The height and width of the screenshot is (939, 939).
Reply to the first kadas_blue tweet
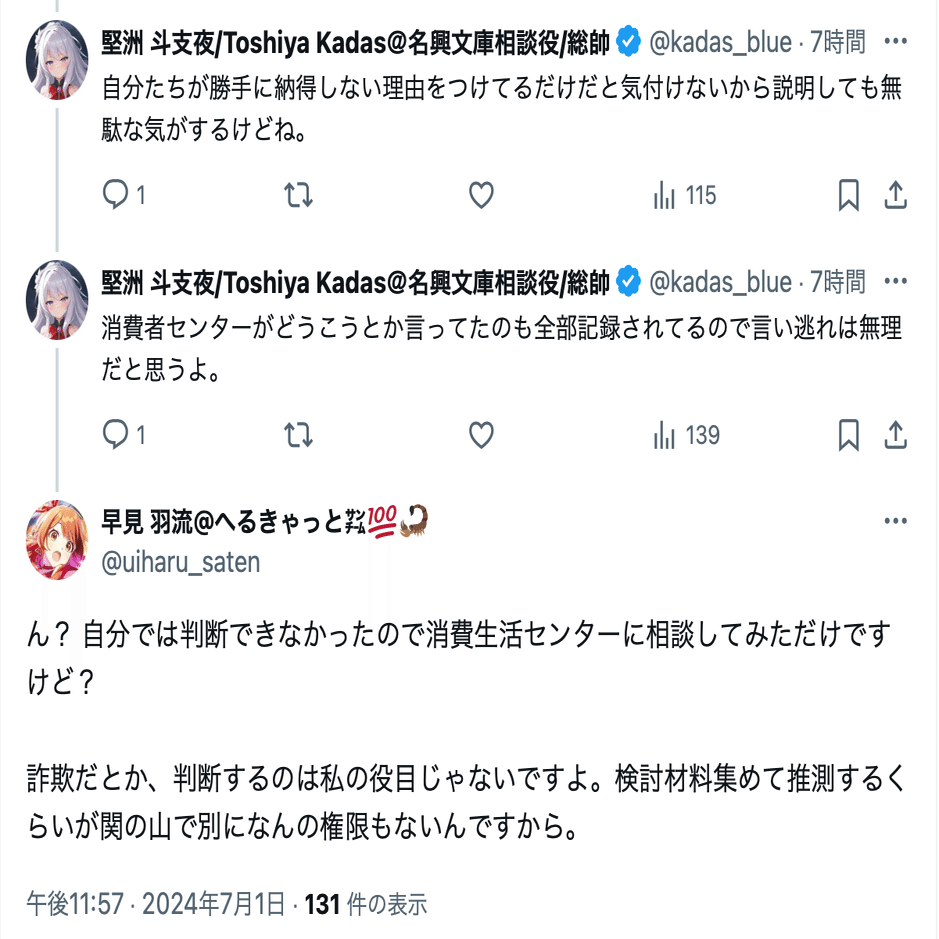pyautogui.click(x=117, y=195)
